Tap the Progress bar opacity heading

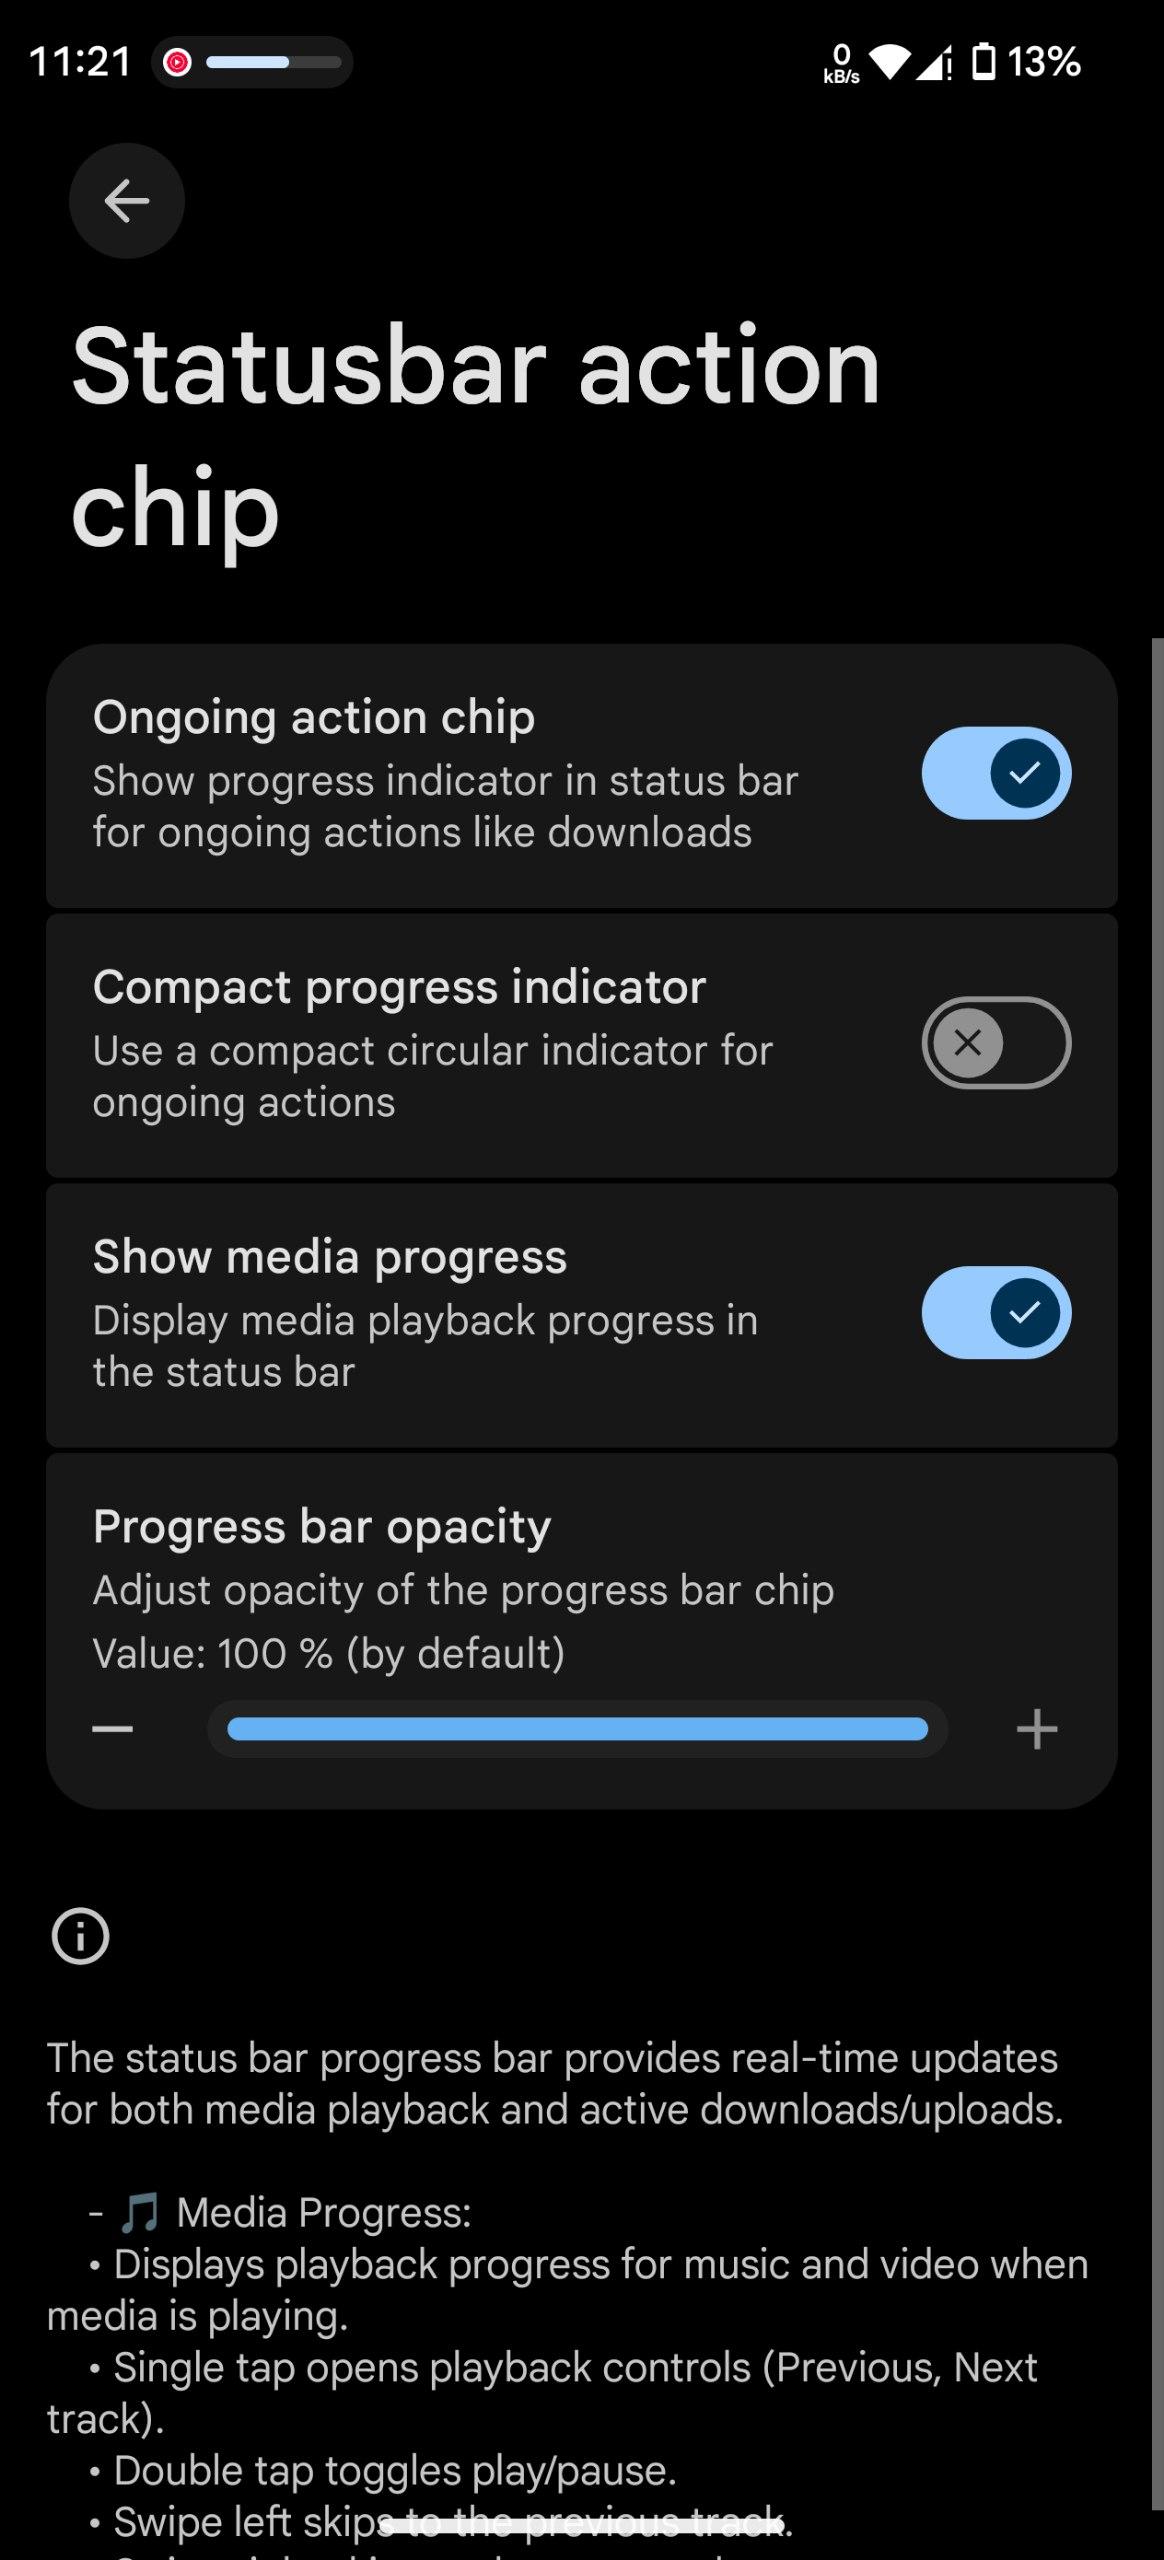[x=322, y=1527]
